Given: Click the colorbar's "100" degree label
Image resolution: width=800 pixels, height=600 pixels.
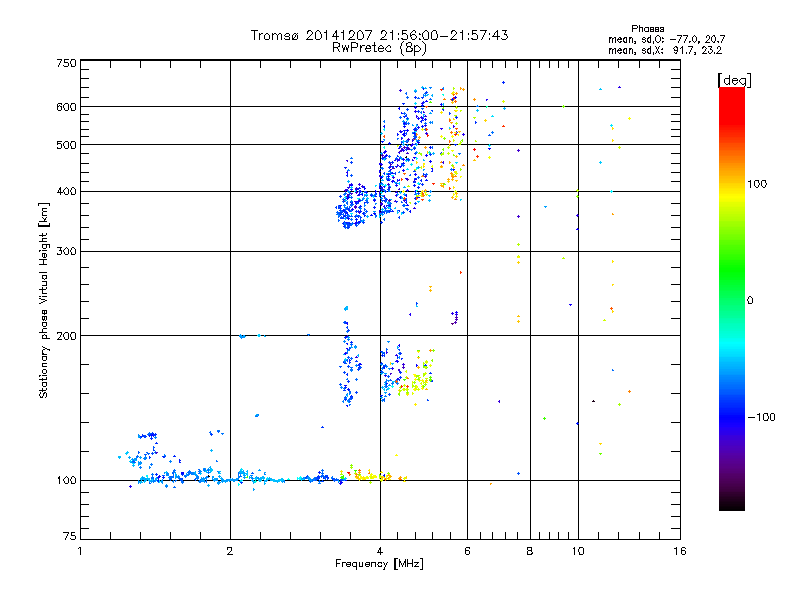Looking at the screenshot, I should click(757, 184).
